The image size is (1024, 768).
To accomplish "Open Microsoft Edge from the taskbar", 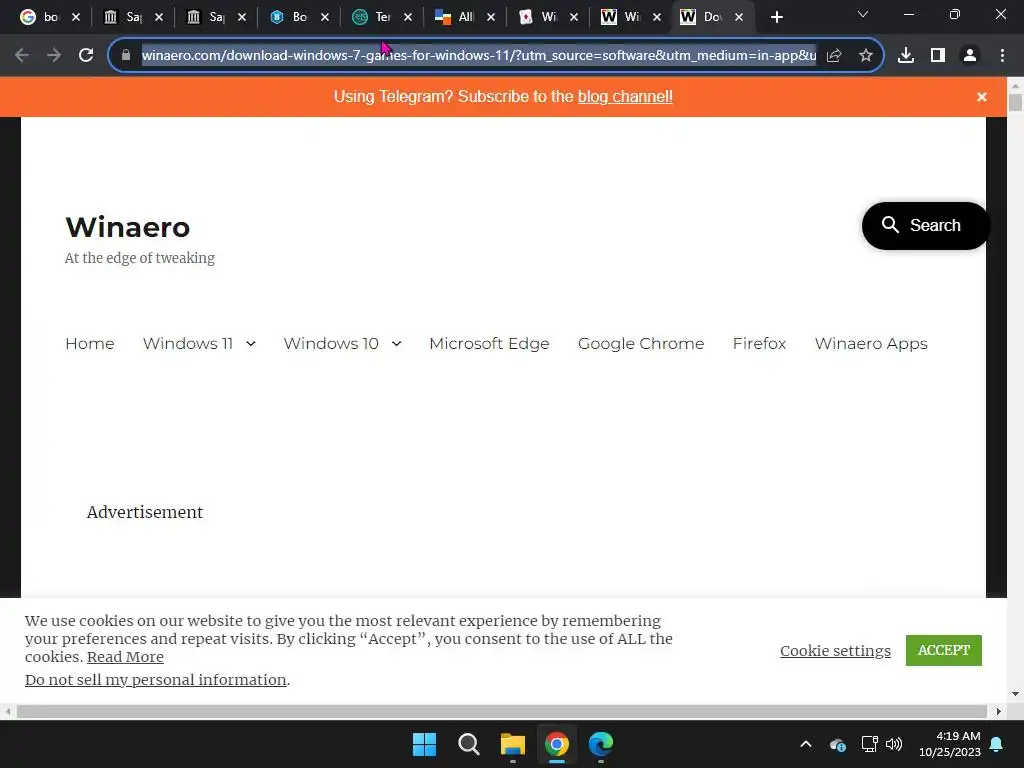I will pyautogui.click(x=601, y=744).
